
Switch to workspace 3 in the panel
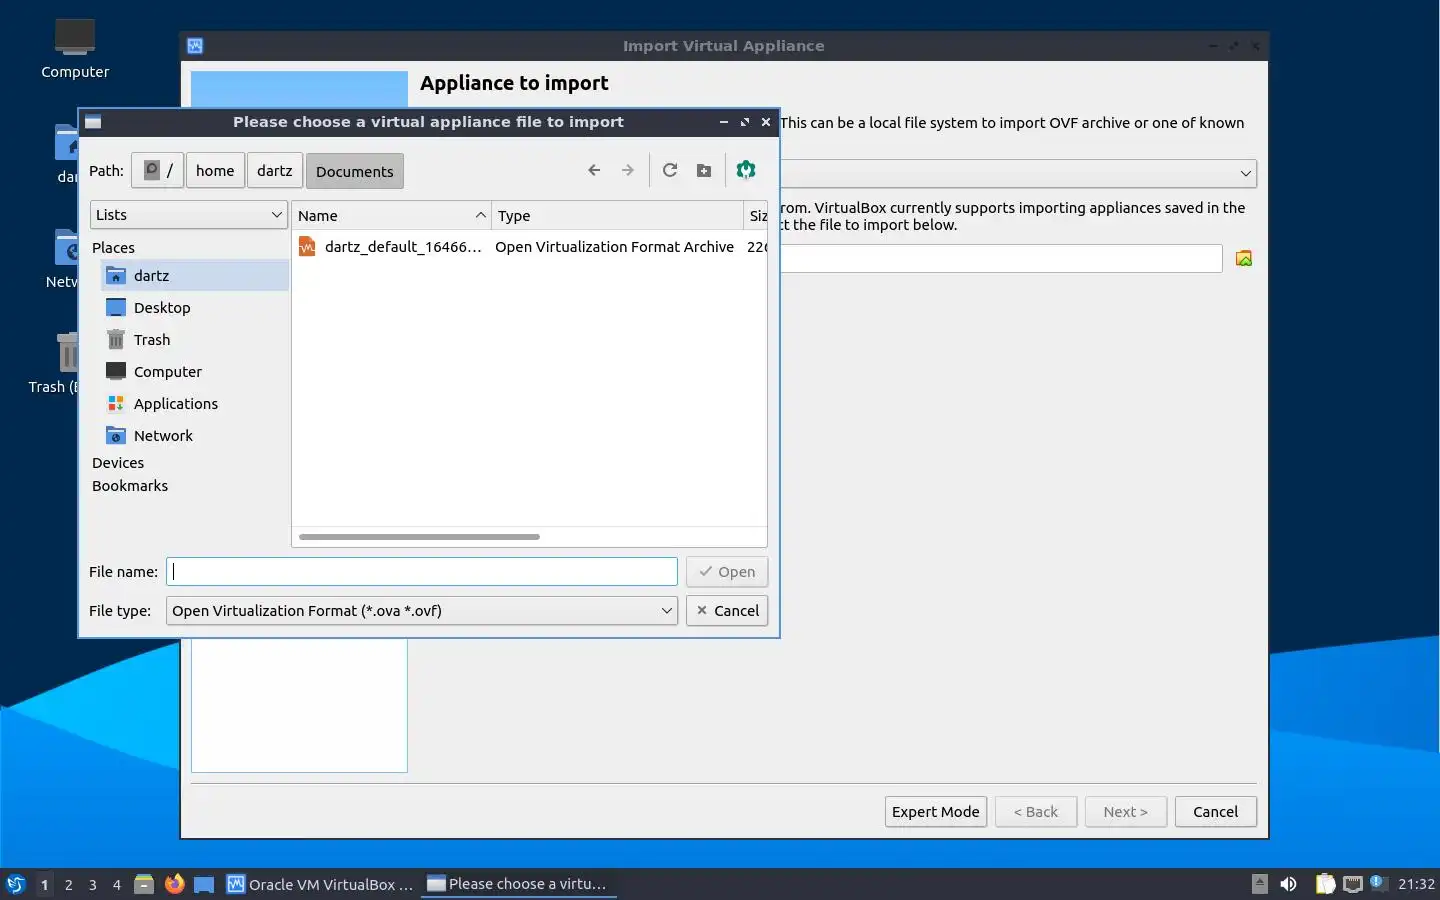click(x=93, y=885)
